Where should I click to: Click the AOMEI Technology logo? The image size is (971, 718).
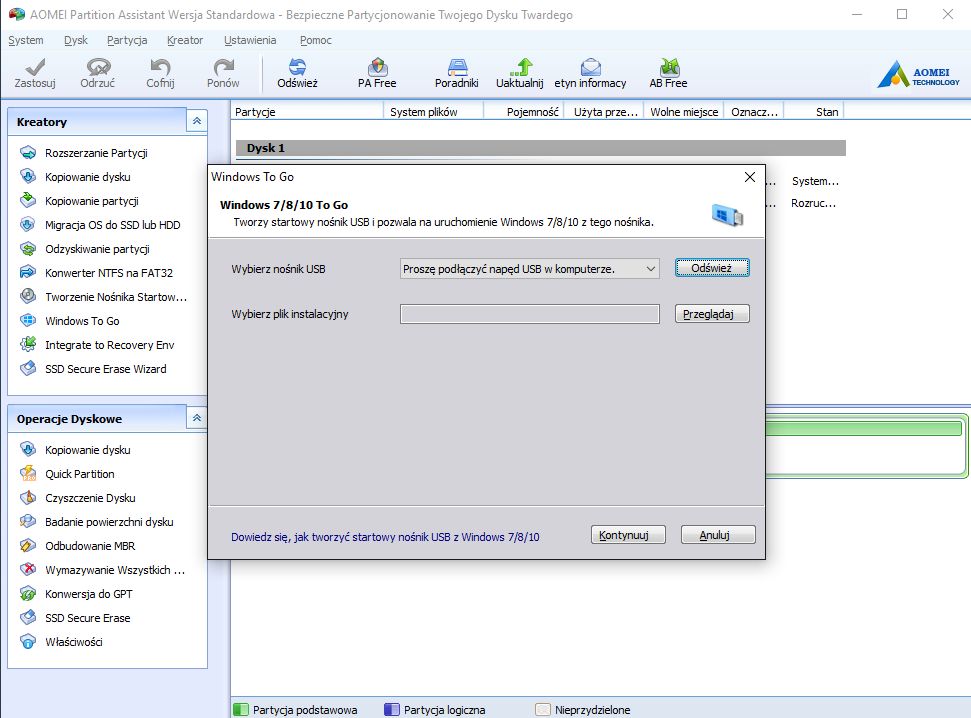[918, 74]
